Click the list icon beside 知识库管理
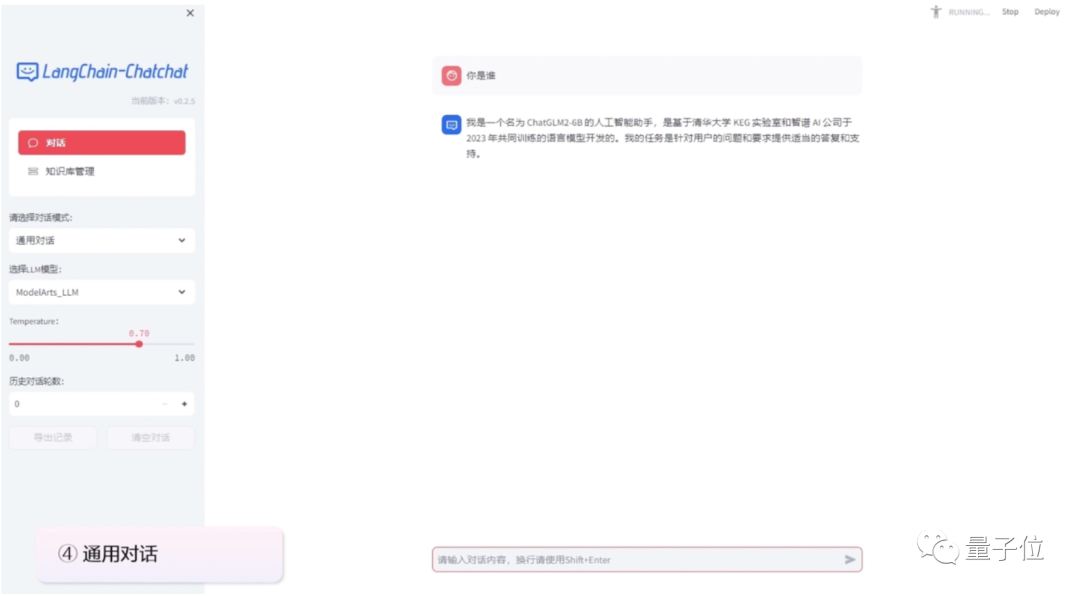 coord(33,171)
